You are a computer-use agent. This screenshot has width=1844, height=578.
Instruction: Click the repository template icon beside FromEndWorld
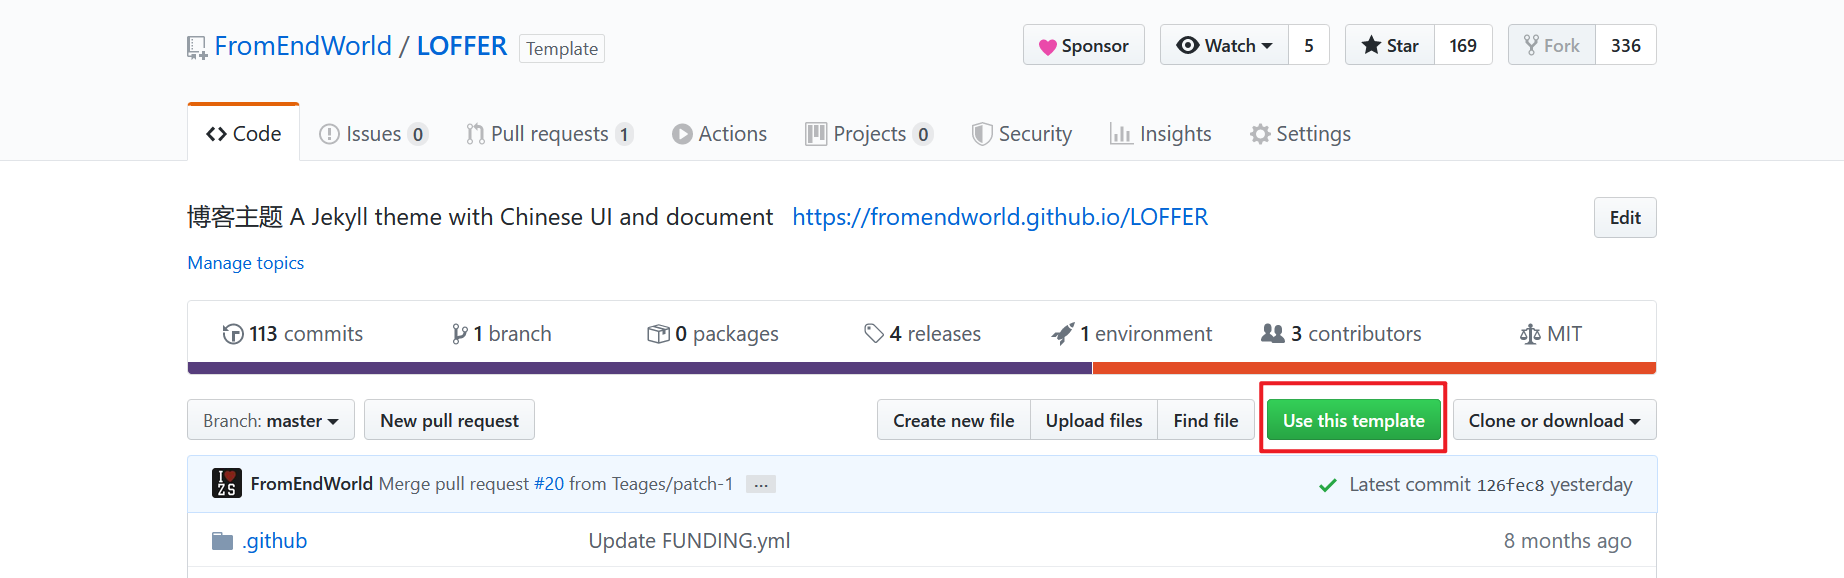coord(196,48)
